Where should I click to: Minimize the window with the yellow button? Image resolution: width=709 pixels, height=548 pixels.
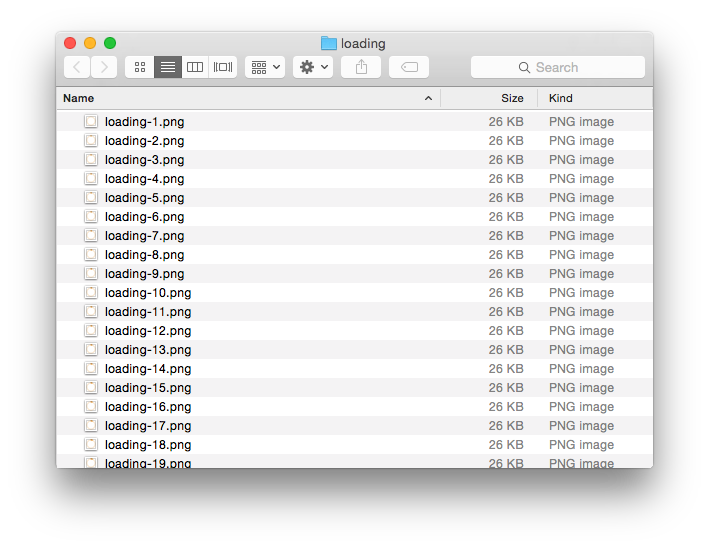tap(90, 43)
